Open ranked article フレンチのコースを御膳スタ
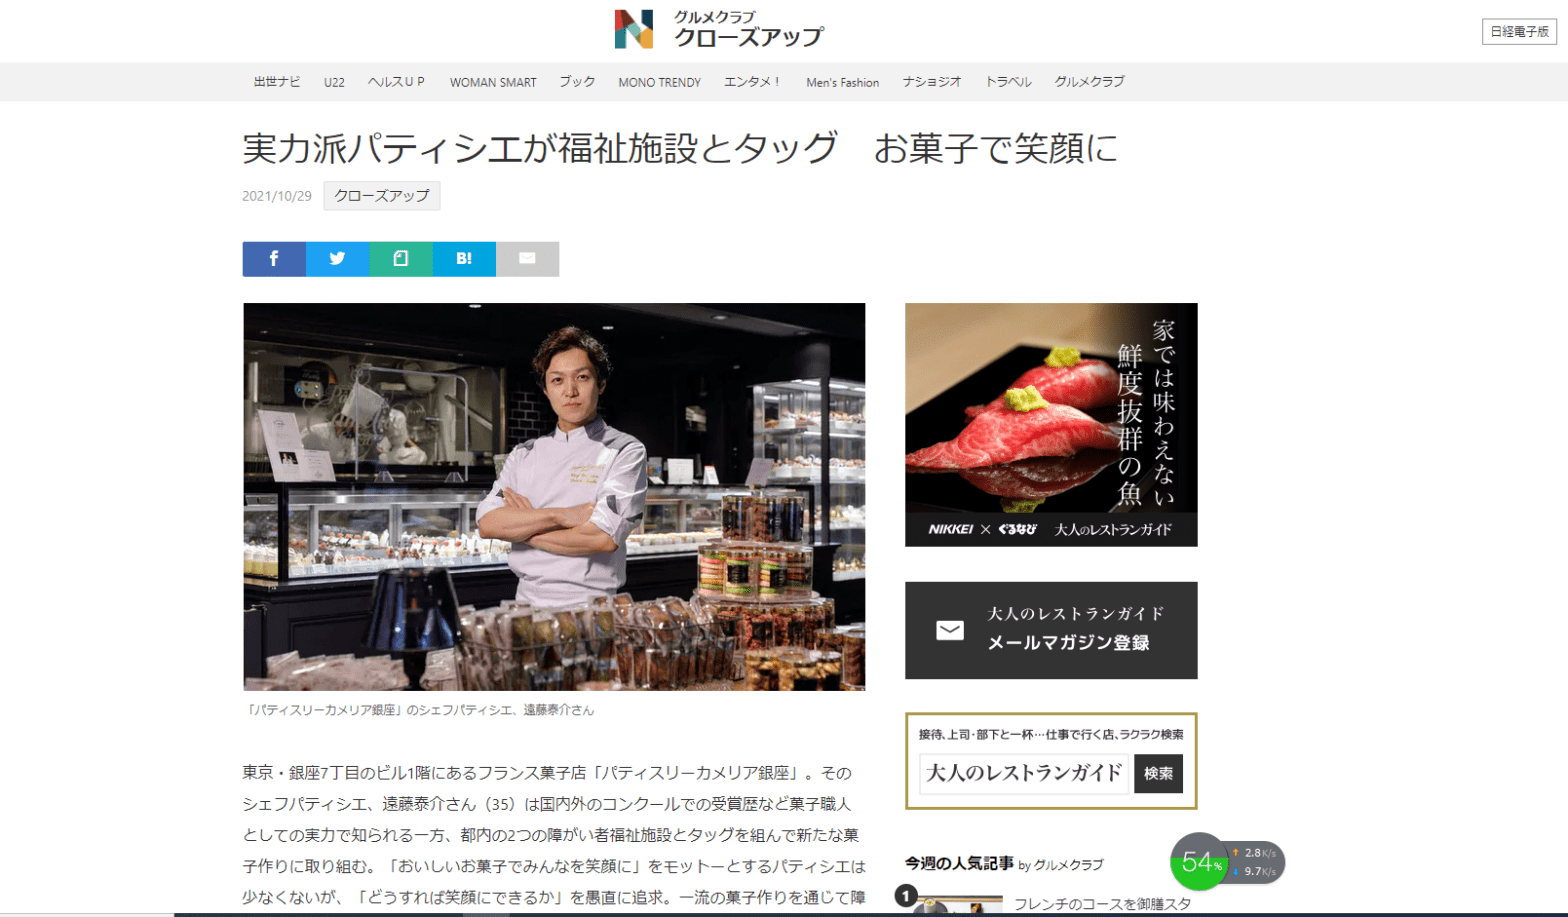This screenshot has width=1568, height=917. tap(1103, 904)
